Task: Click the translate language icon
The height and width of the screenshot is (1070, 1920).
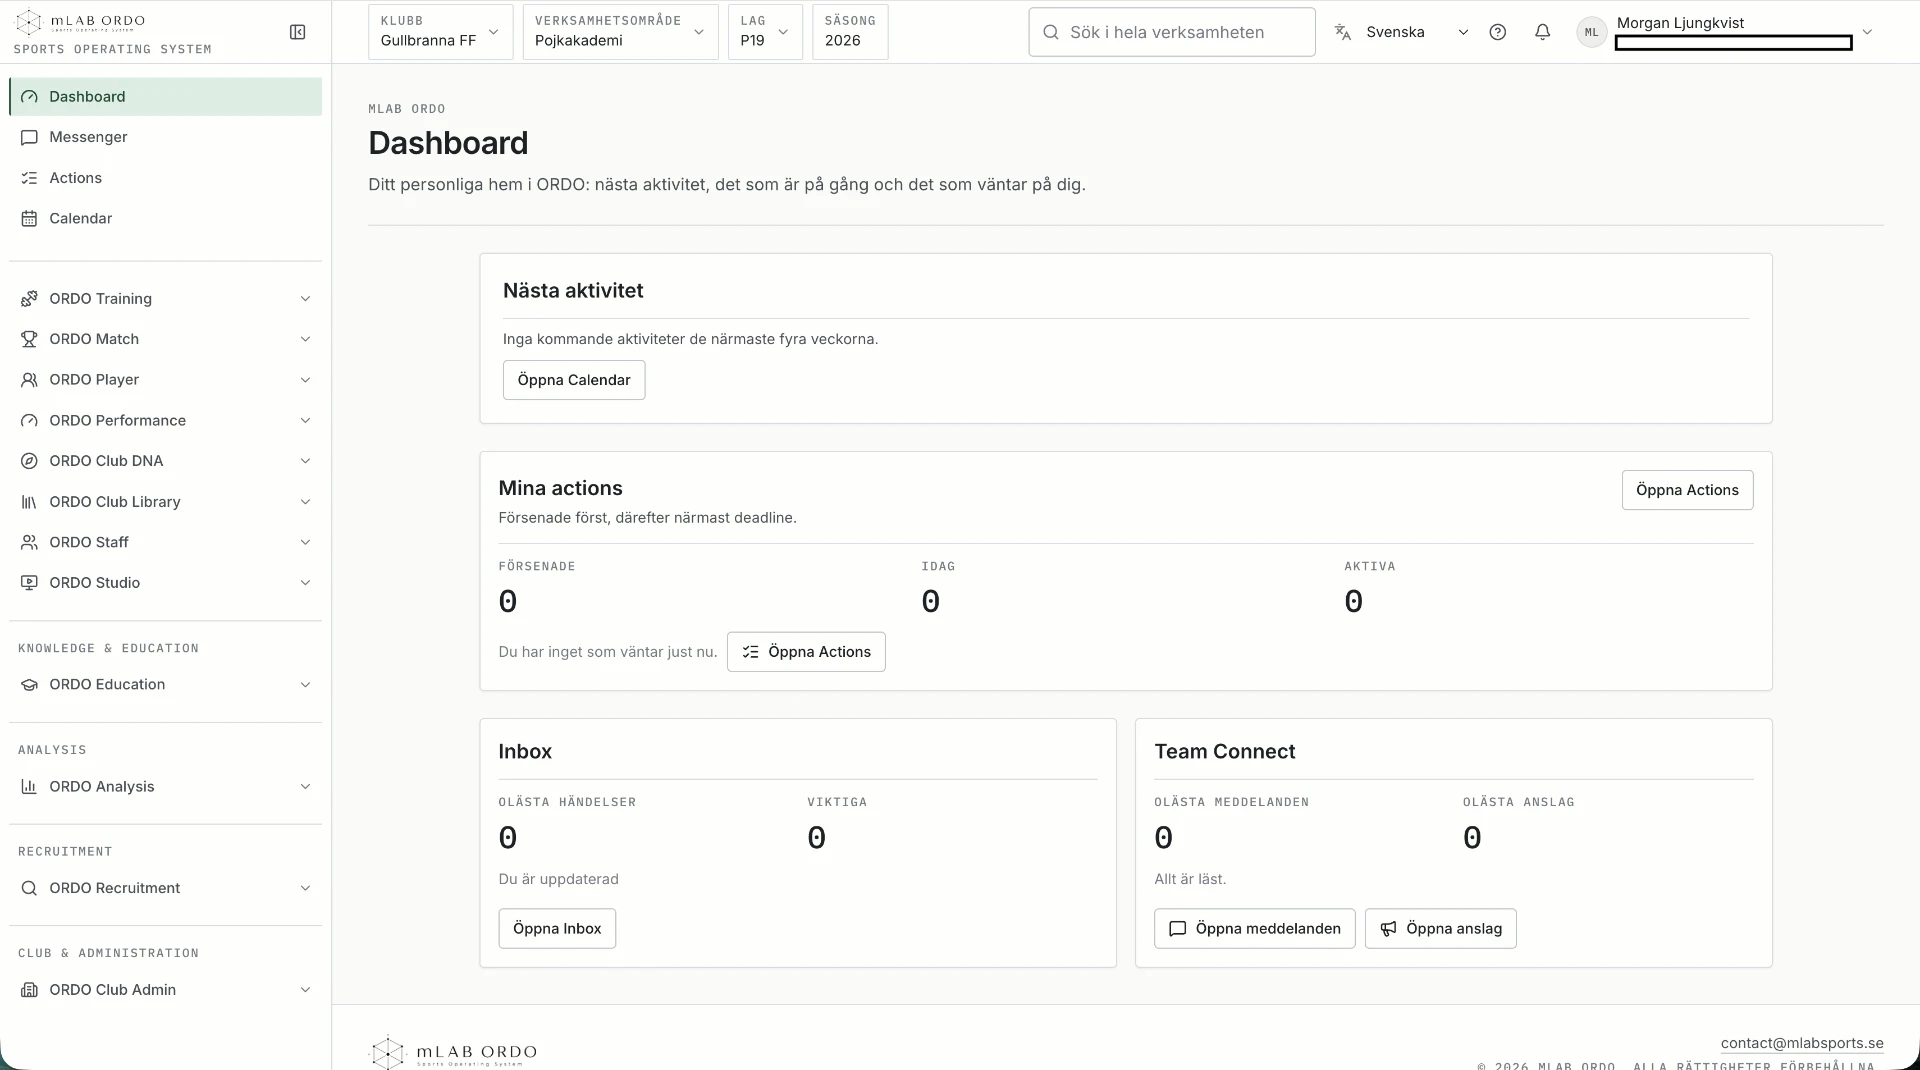Action: coord(1343,32)
